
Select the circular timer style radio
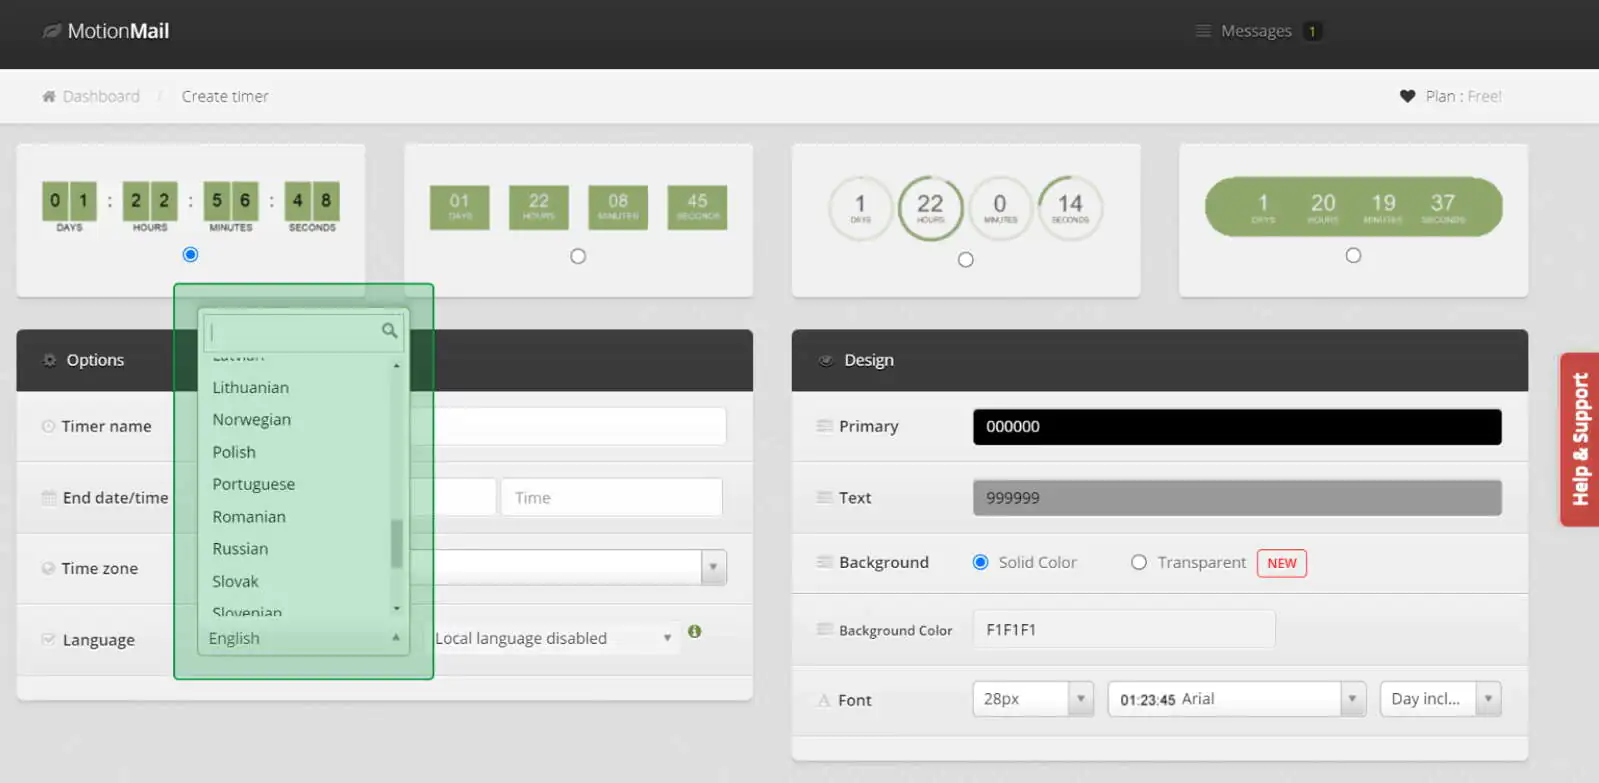pos(965,260)
